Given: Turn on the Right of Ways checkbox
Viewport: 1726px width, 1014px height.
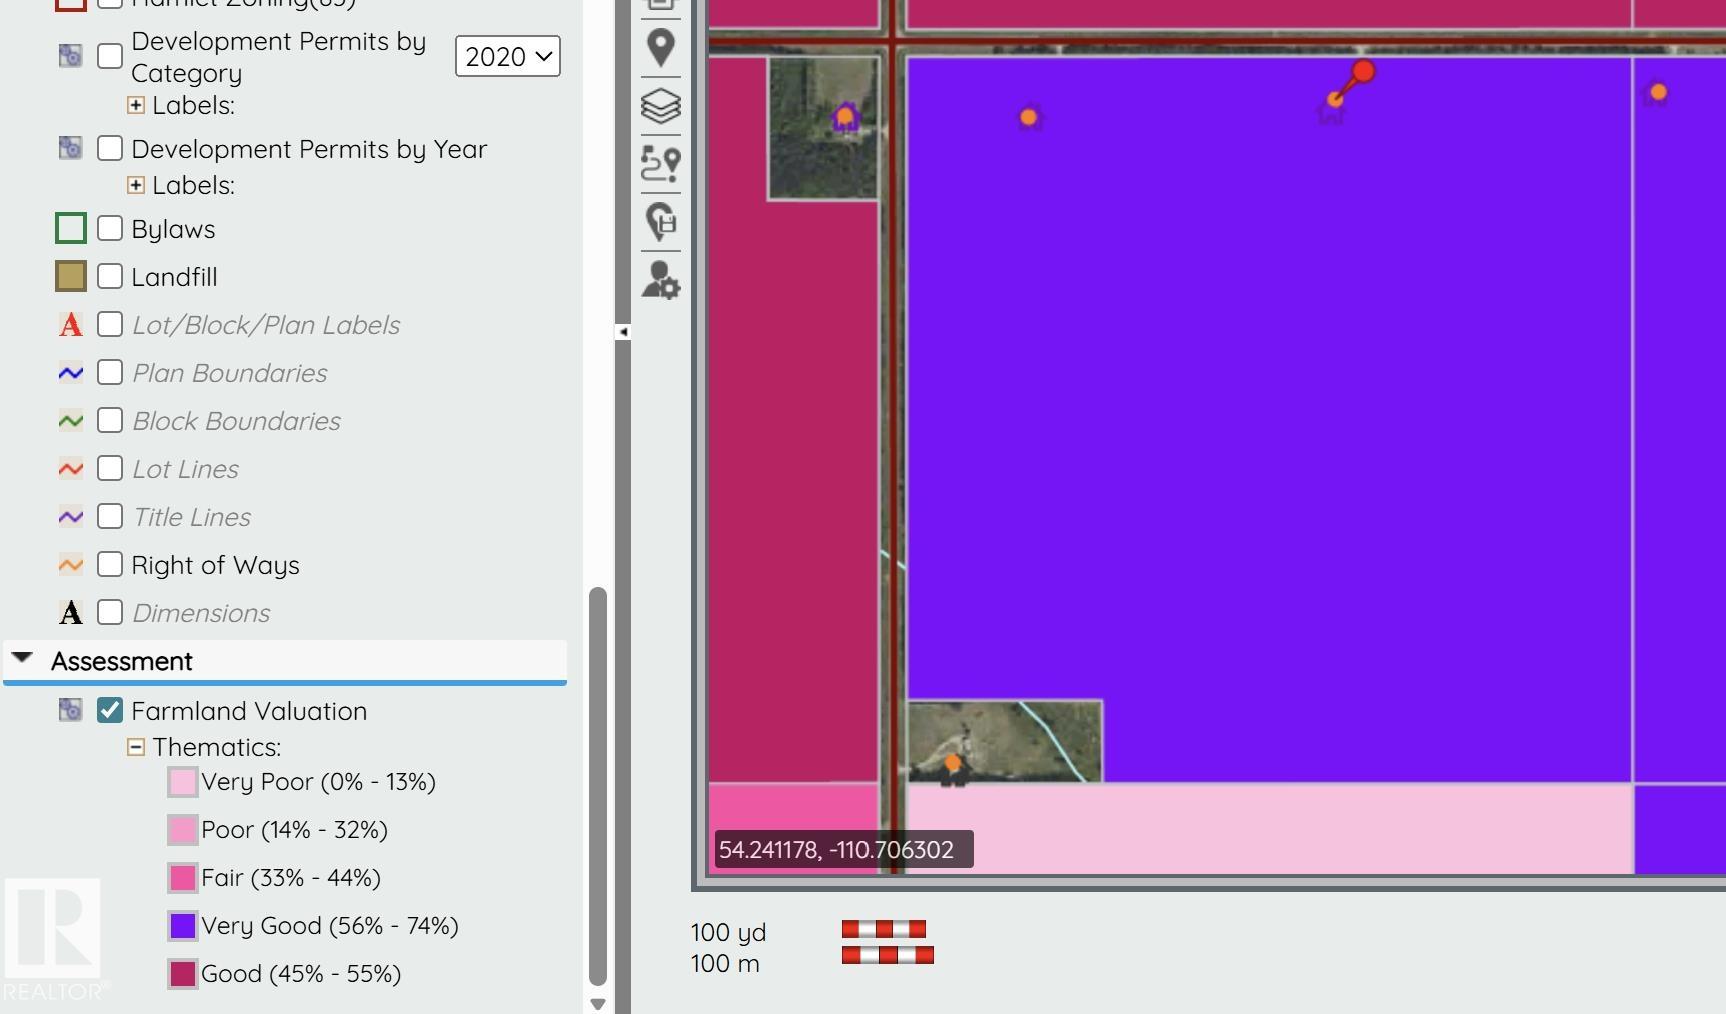Looking at the screenshot, I should click(110, 565).
